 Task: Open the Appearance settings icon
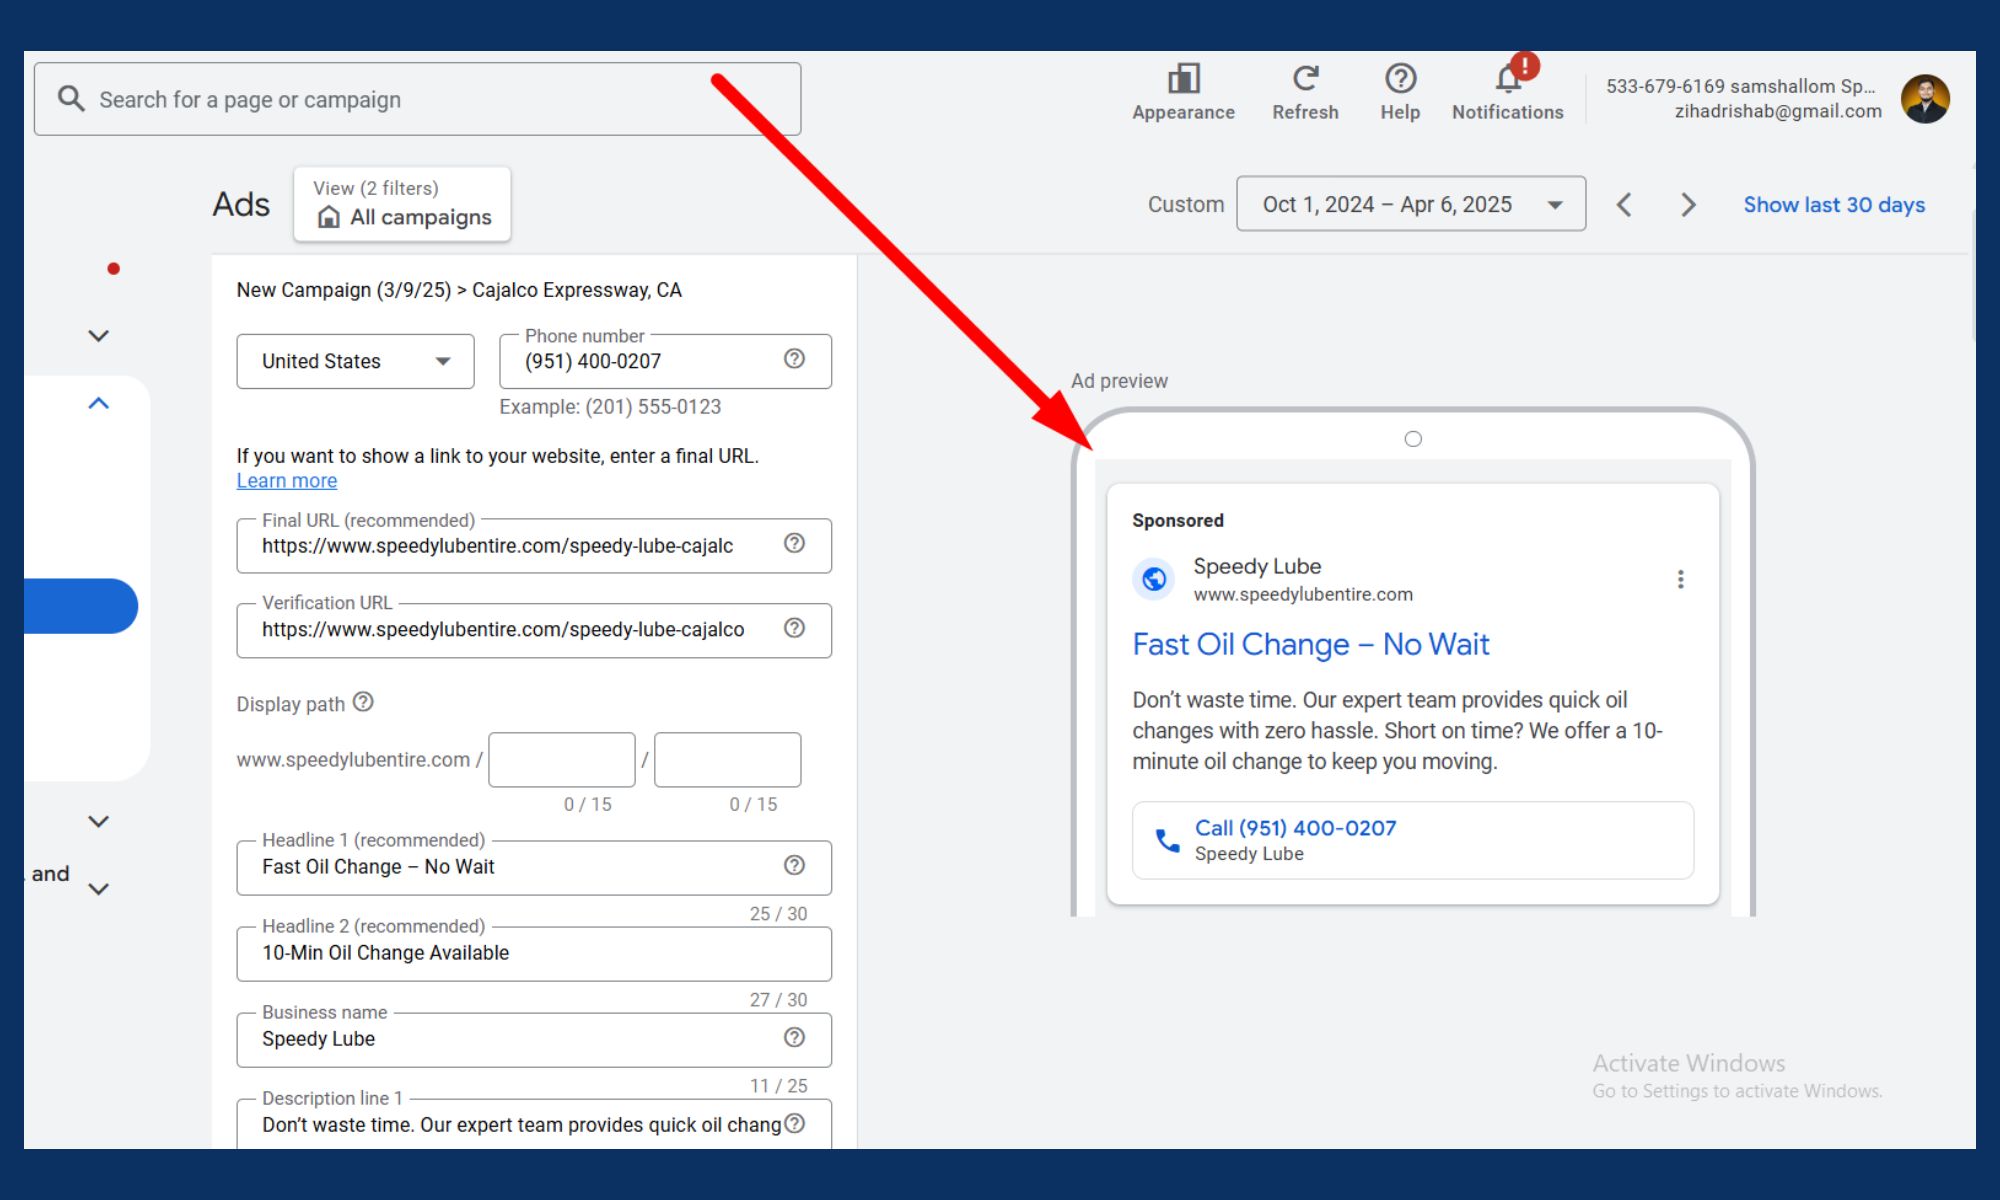(x=1183, y=78)
